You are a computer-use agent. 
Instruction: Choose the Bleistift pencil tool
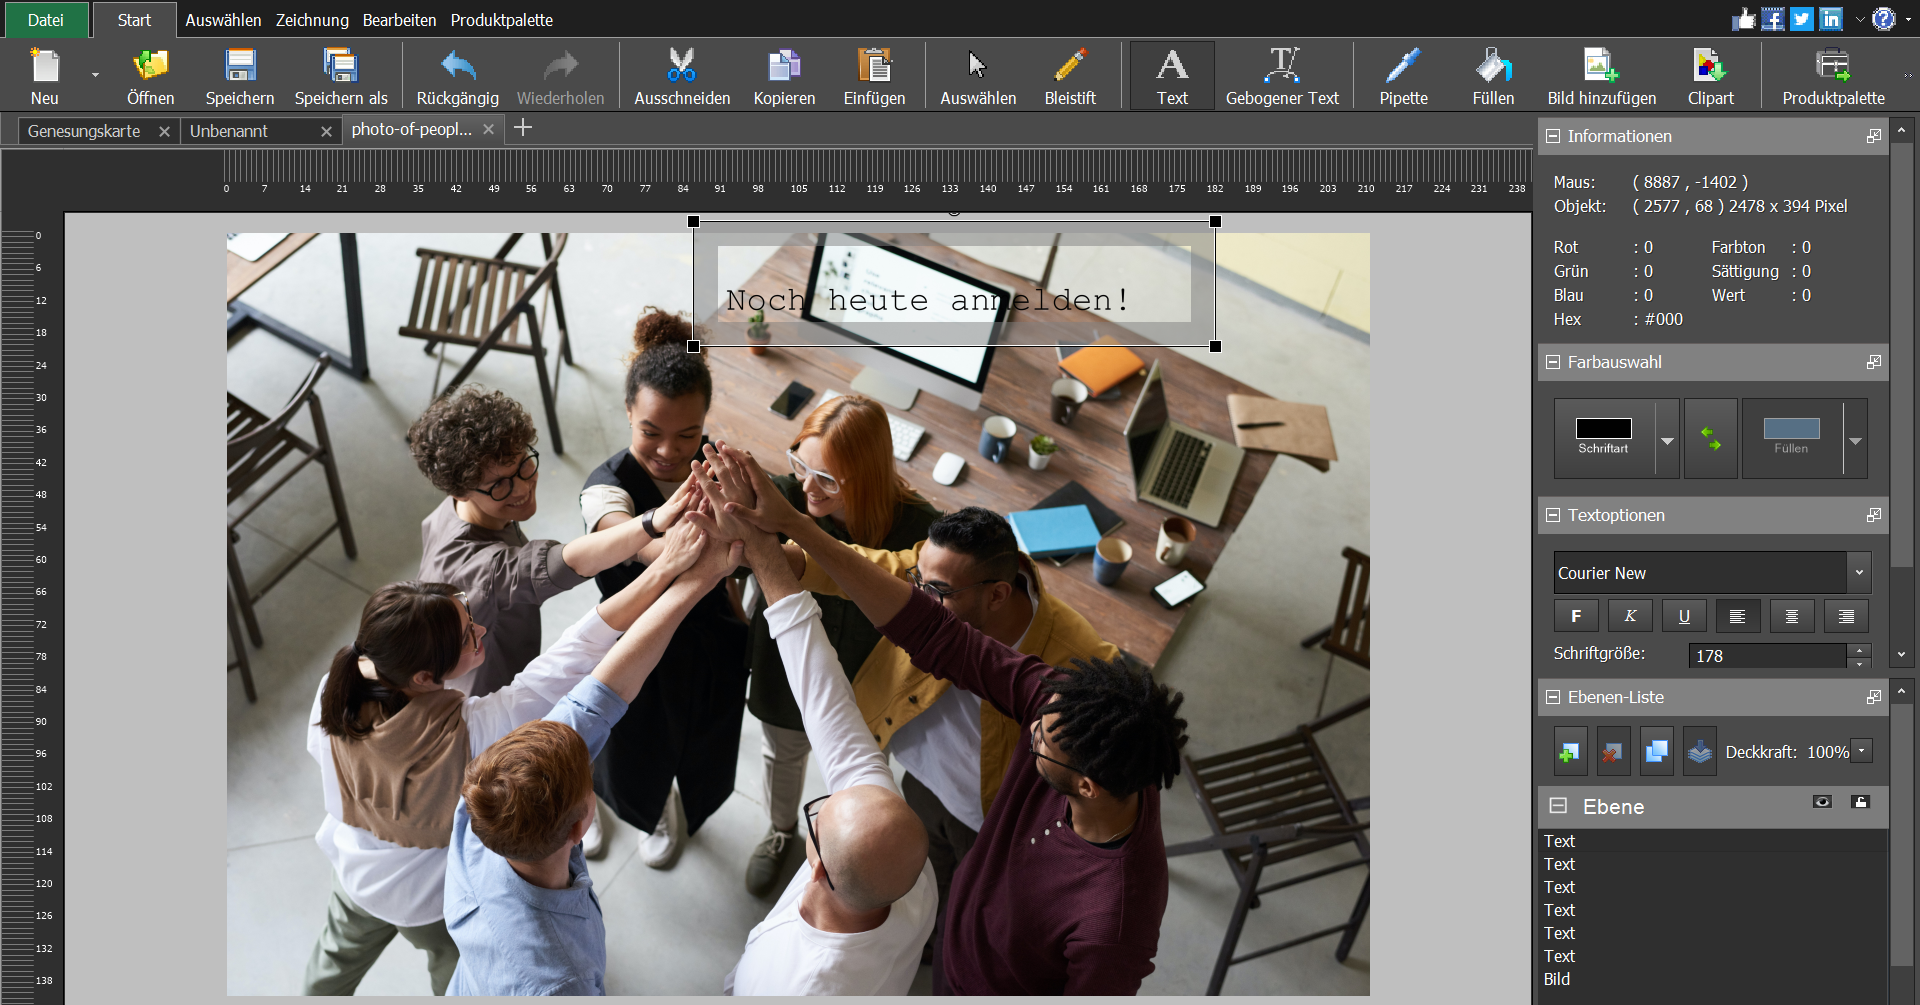pyautogui.click(x=1069, y=76)
